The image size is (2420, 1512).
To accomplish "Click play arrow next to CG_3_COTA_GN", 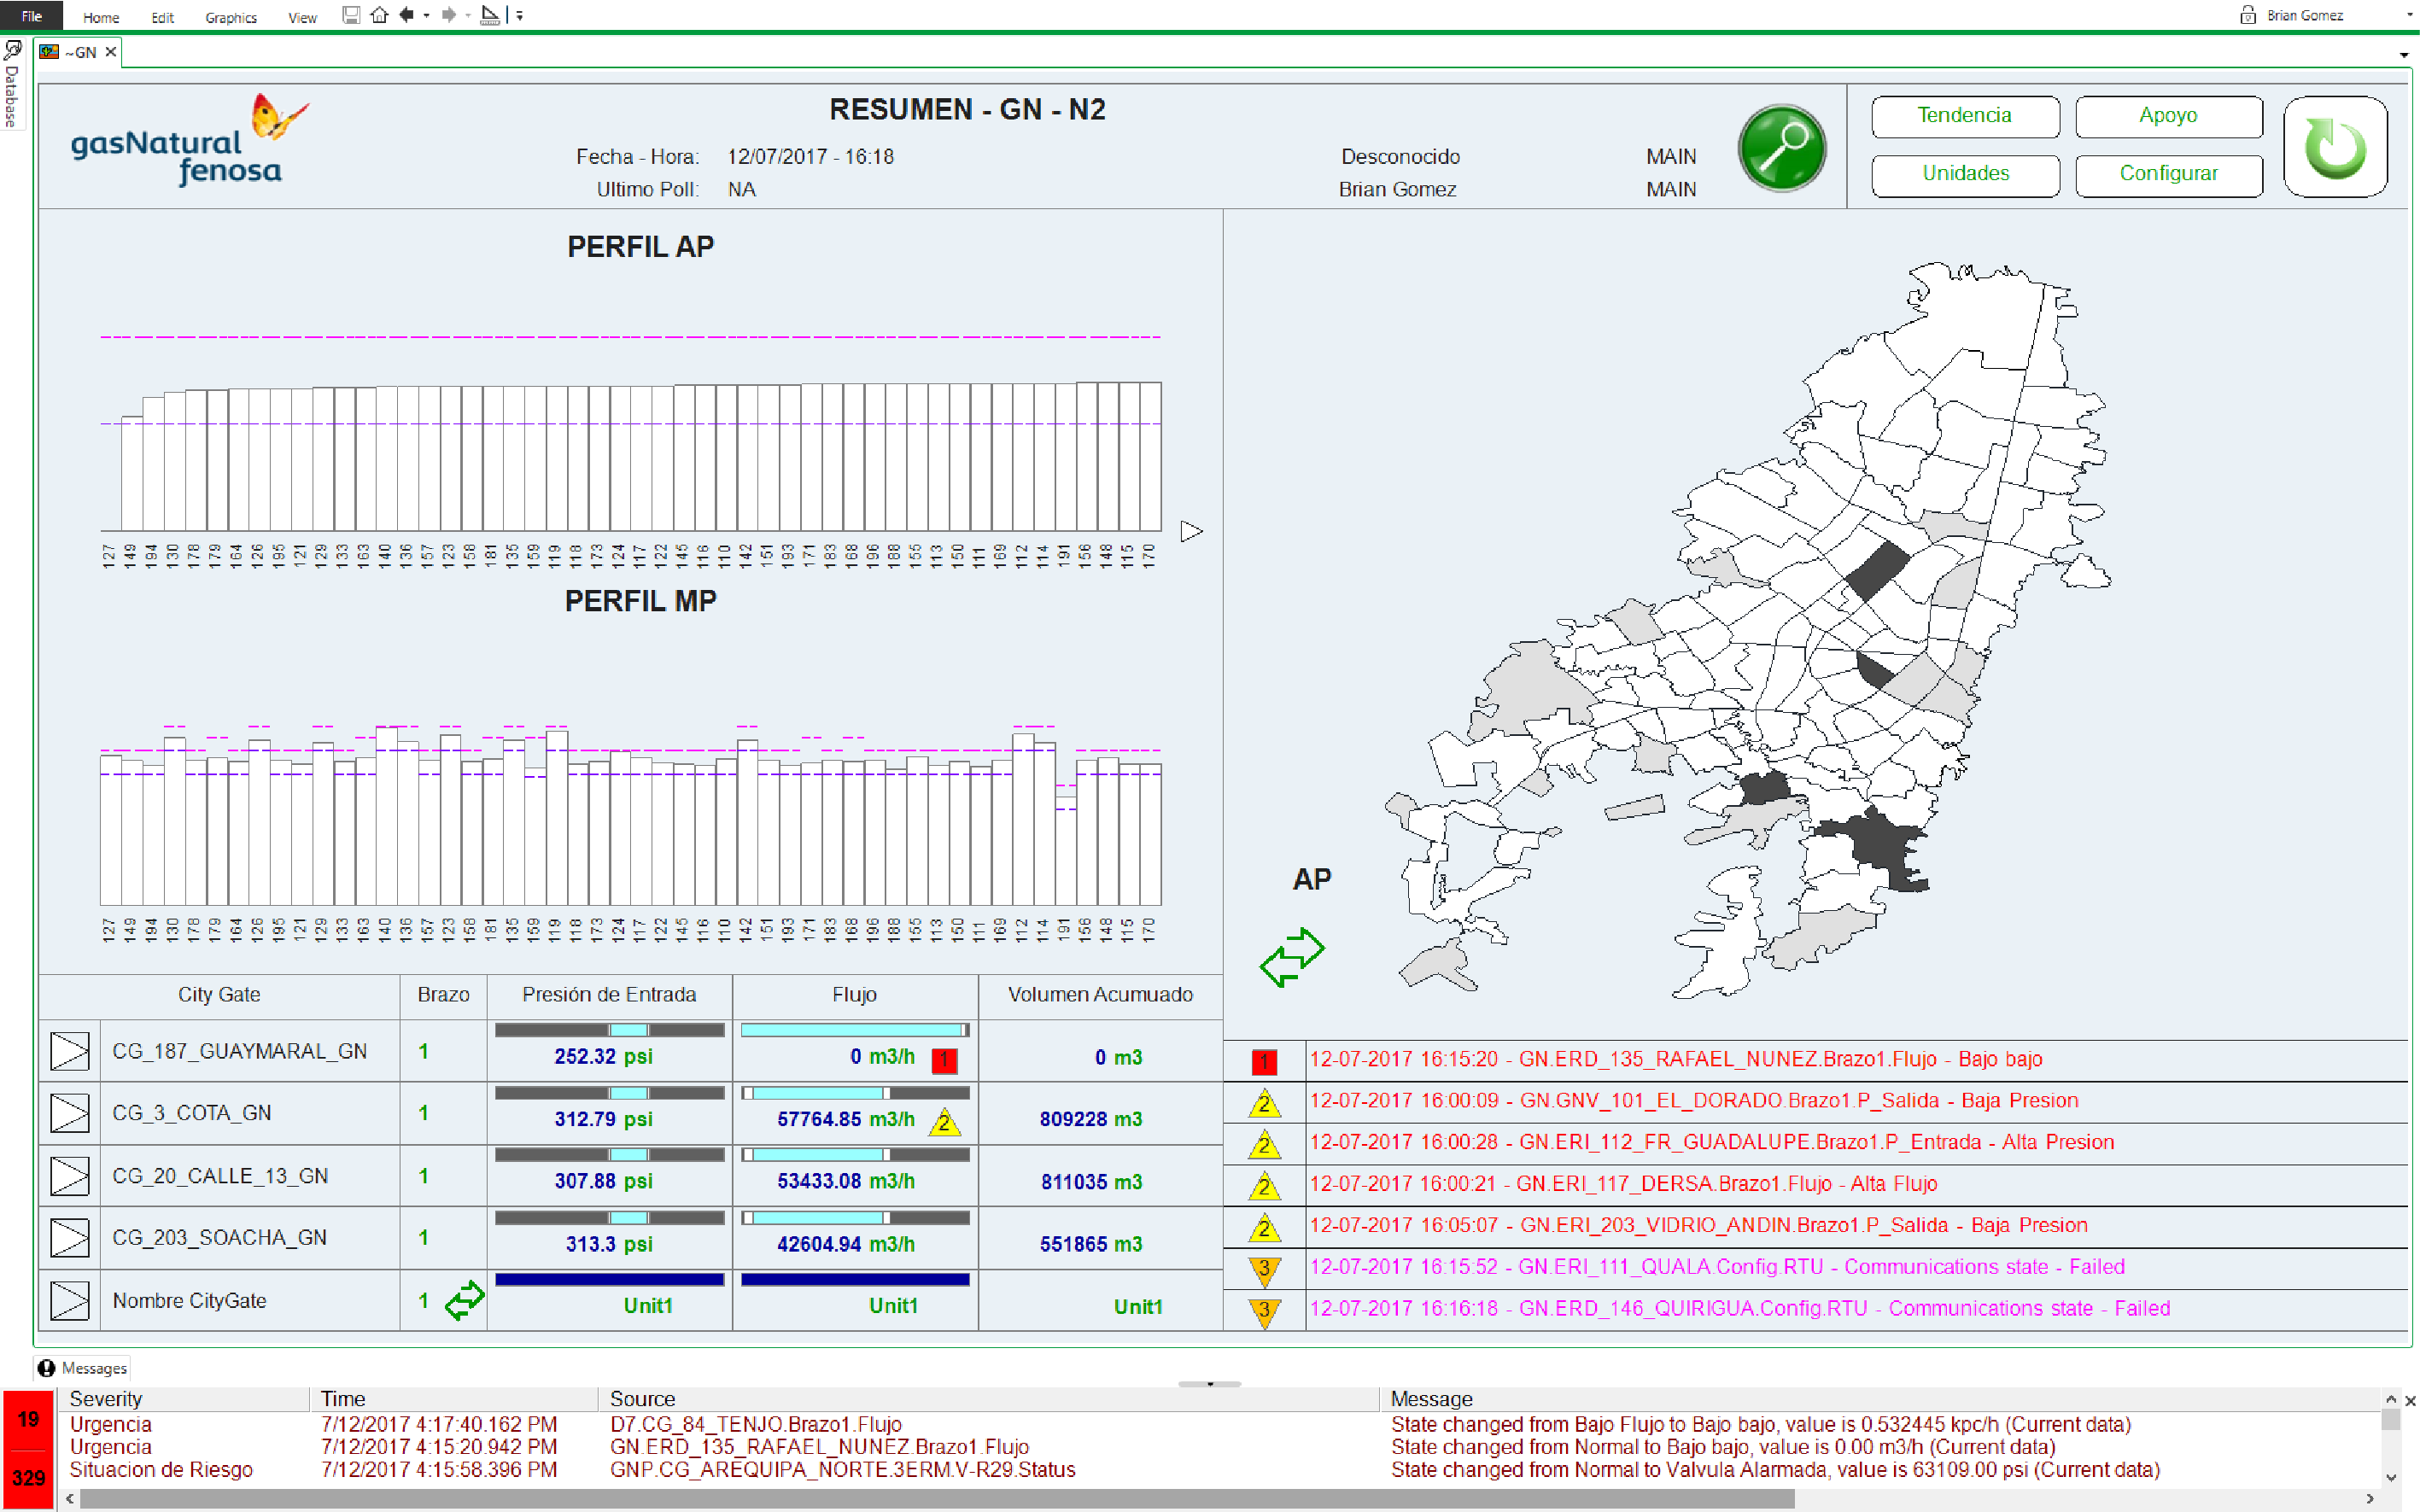I will [x=69, y=1113].
